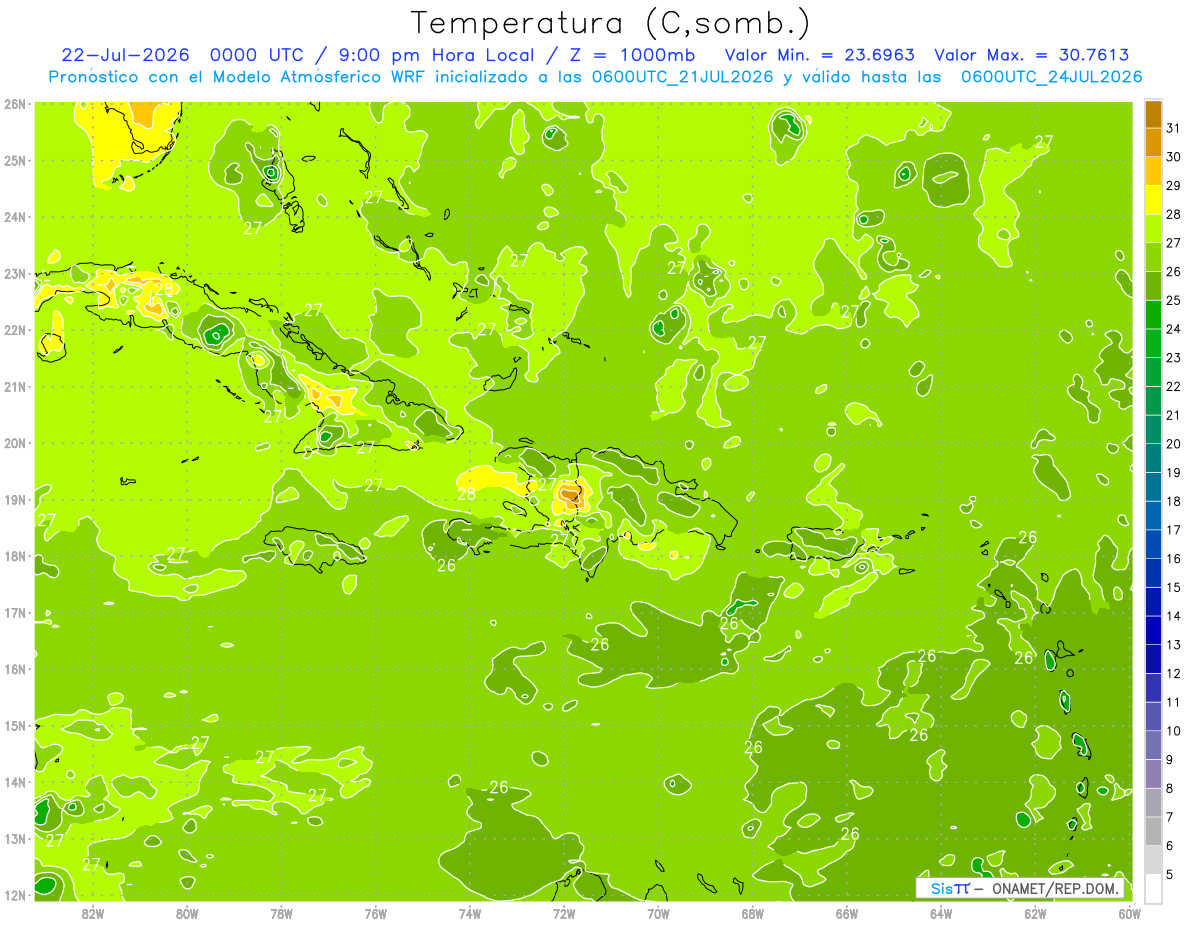The image size is (1200, 927).
Task: Click the '21N' latitude axis label
Action: [x=15, y=386]
